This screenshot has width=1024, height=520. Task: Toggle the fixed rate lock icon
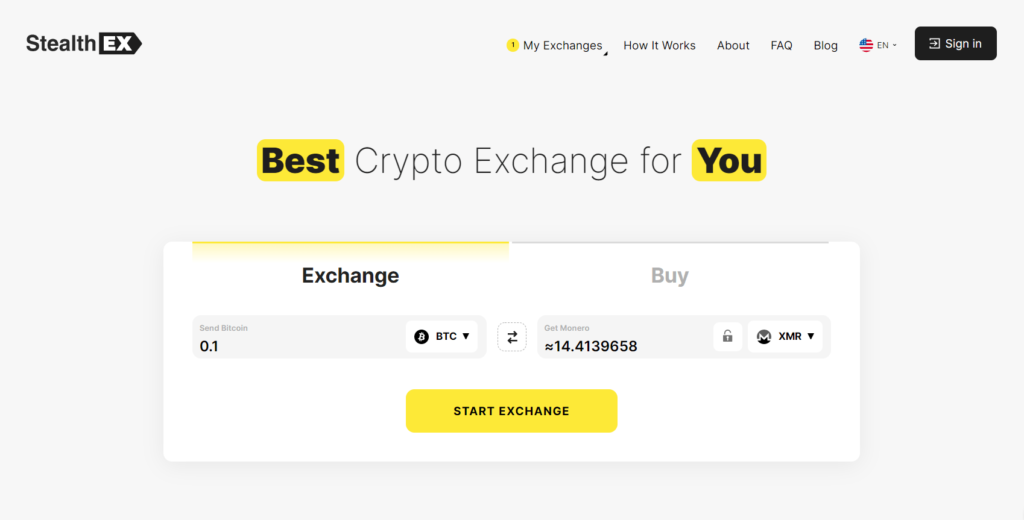(x=728, y=337)
